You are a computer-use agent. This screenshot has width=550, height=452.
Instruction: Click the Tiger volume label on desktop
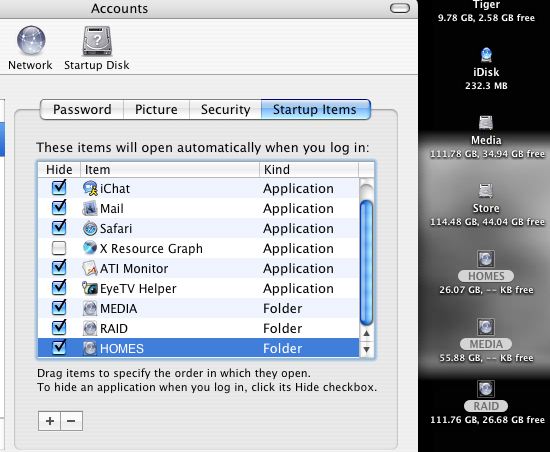pos(486,5)
